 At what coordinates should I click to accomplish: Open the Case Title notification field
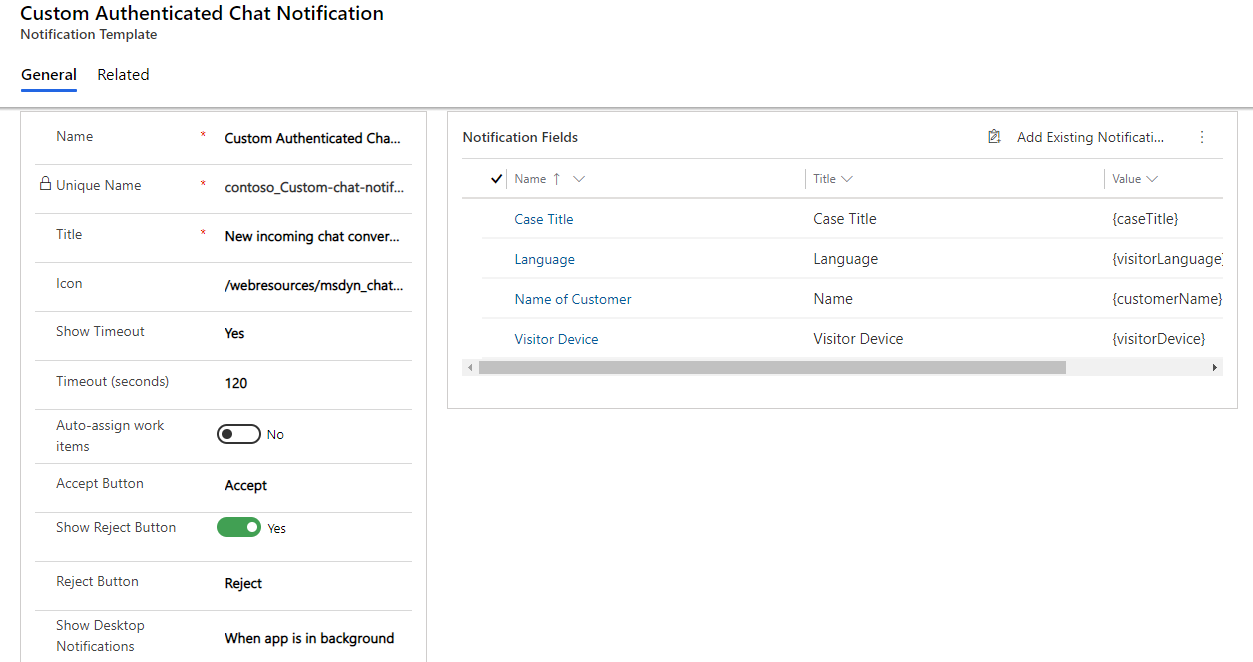[x=543, y=218]
